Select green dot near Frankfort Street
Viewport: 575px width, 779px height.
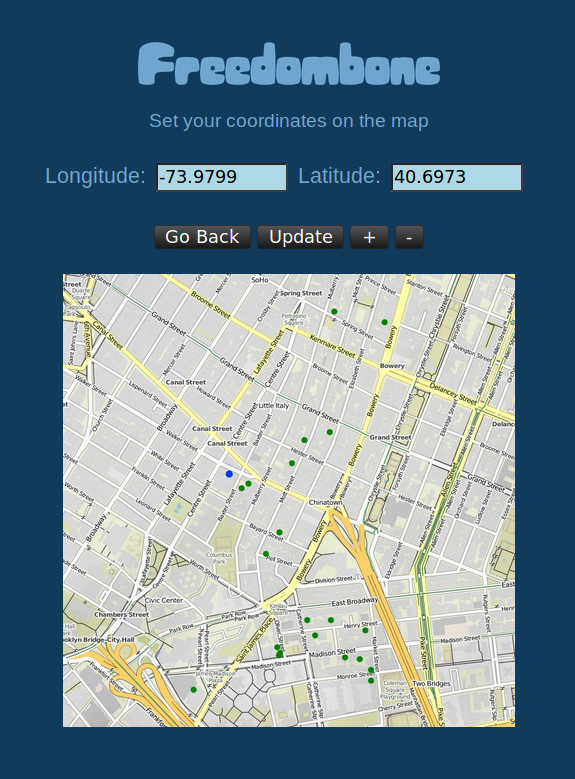193,690
